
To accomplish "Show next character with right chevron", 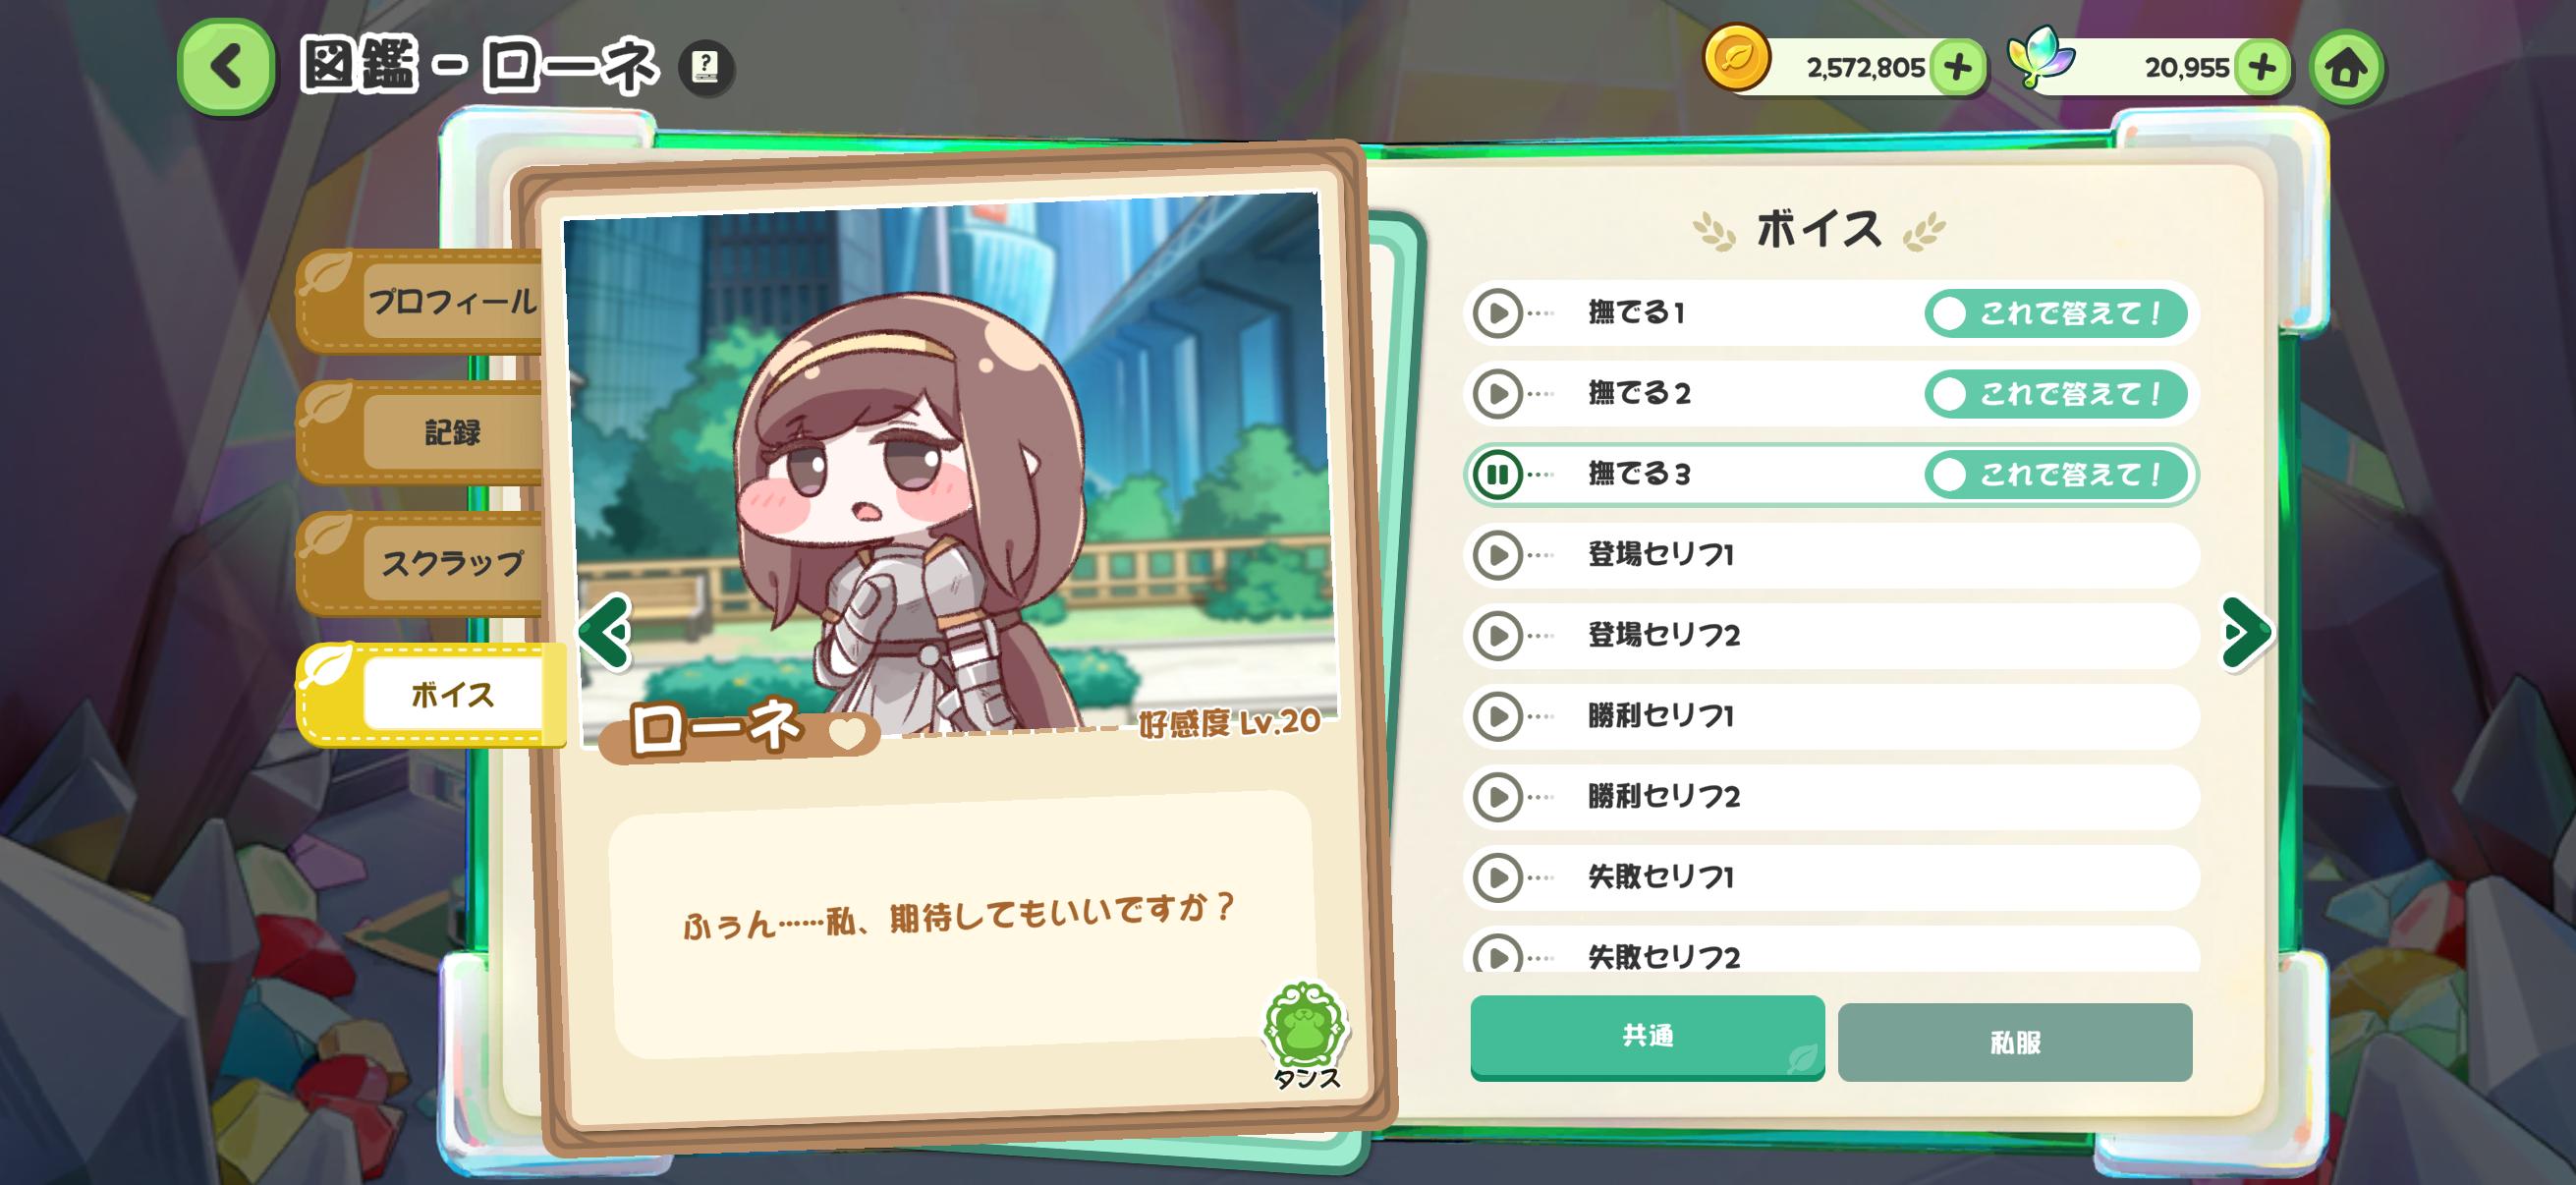I will (x=2245, y=632).
